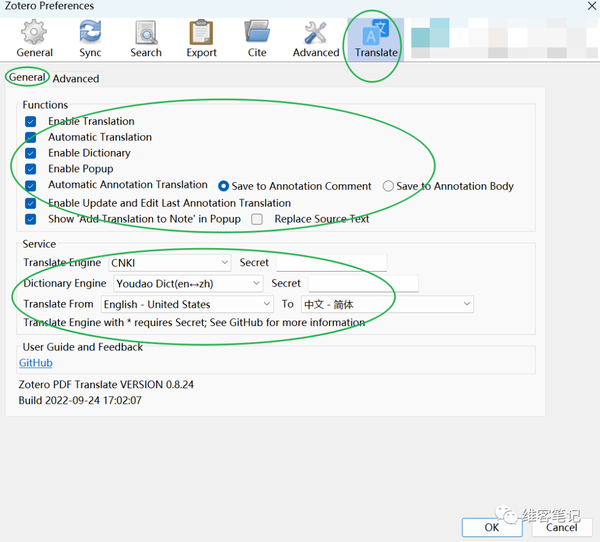The image size is (600, 542).
Task: Toggle Show 'Add Translation to Note' checkbox
Action: (31, 219)
